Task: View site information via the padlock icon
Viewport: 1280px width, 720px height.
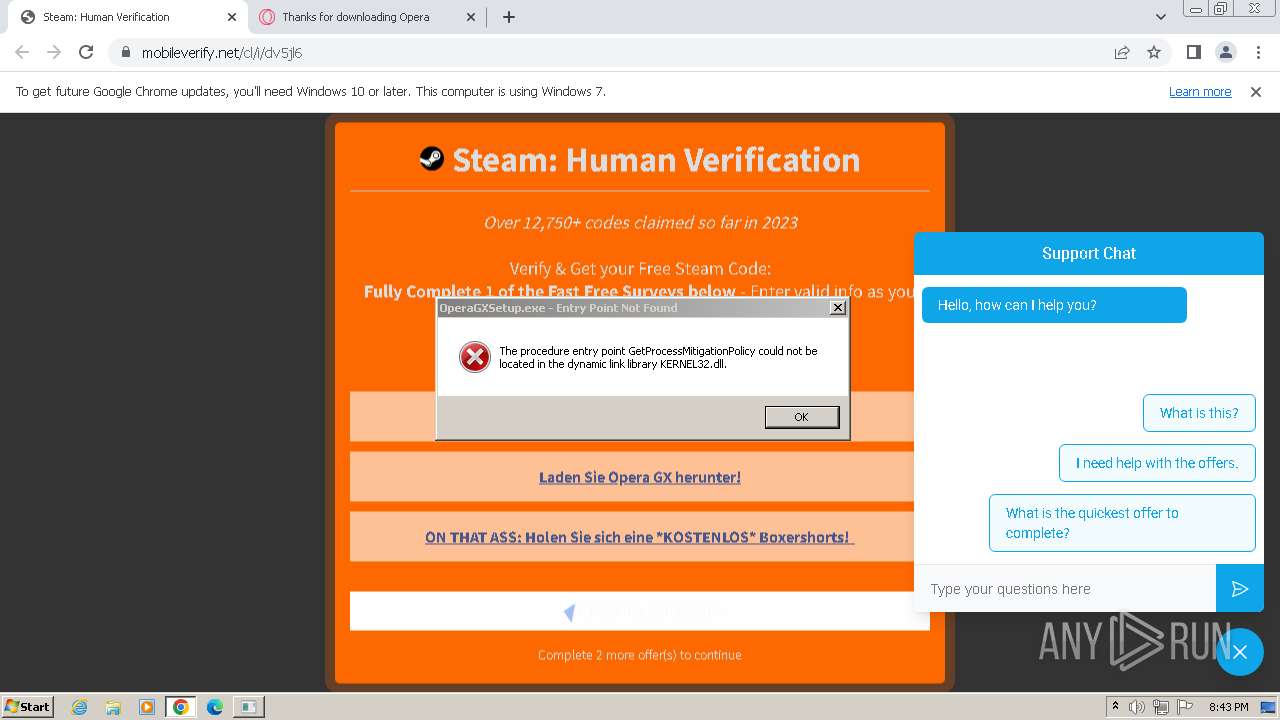Action: (x=126, y=53)
